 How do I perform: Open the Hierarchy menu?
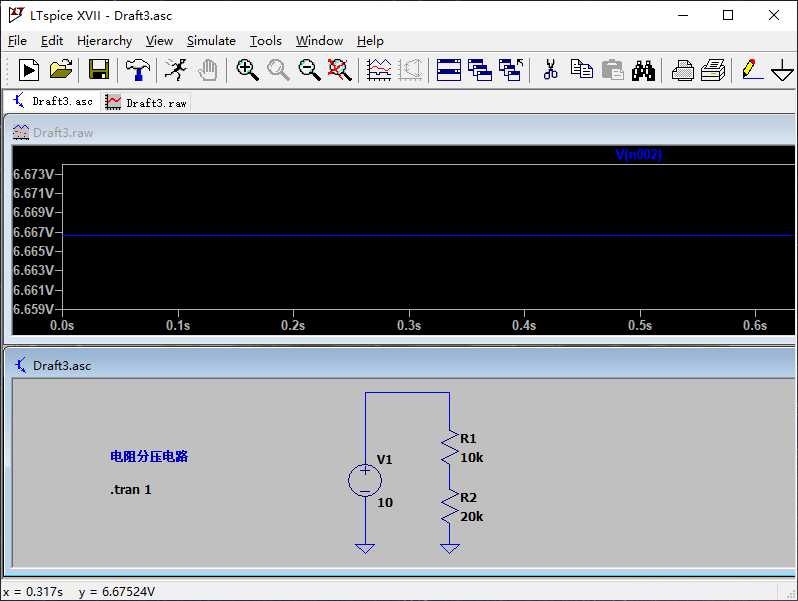tap(104, 41)
